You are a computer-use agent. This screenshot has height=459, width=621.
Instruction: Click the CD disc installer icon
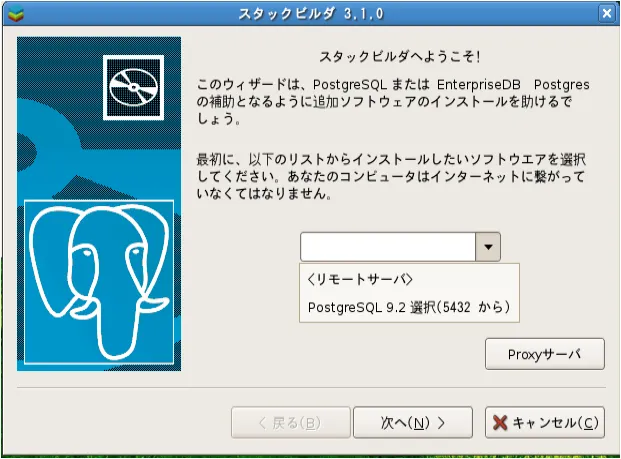pos(133,88)
